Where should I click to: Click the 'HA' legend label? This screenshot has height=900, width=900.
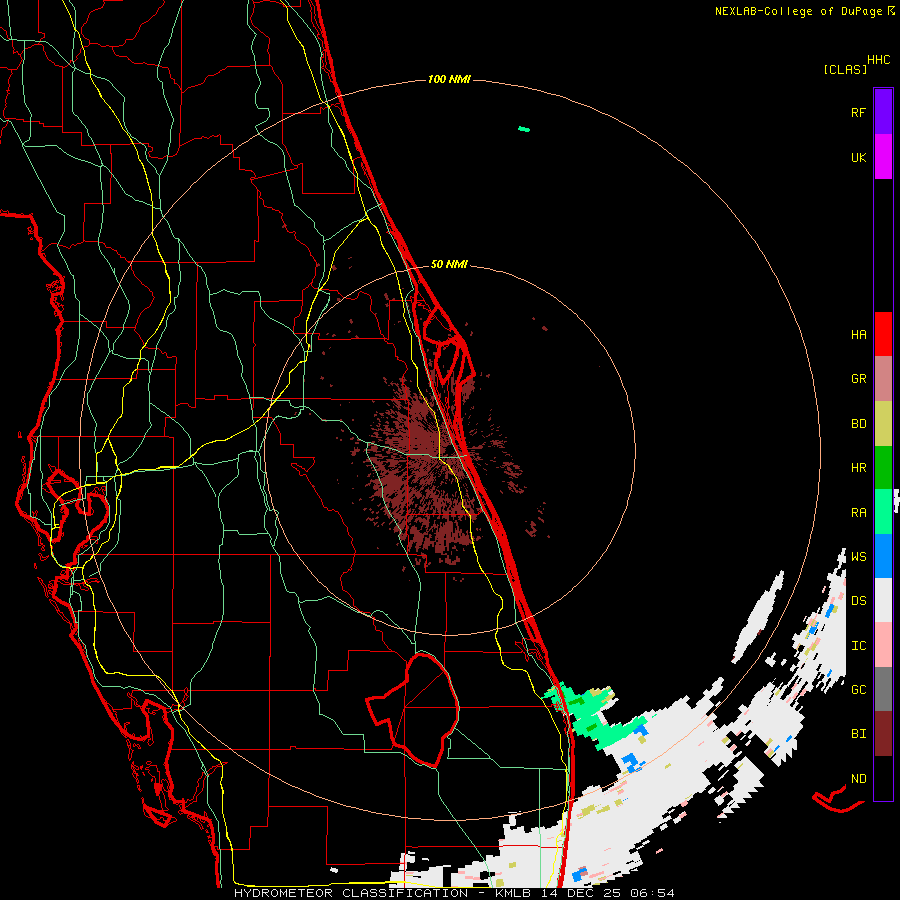coord(858,334)
